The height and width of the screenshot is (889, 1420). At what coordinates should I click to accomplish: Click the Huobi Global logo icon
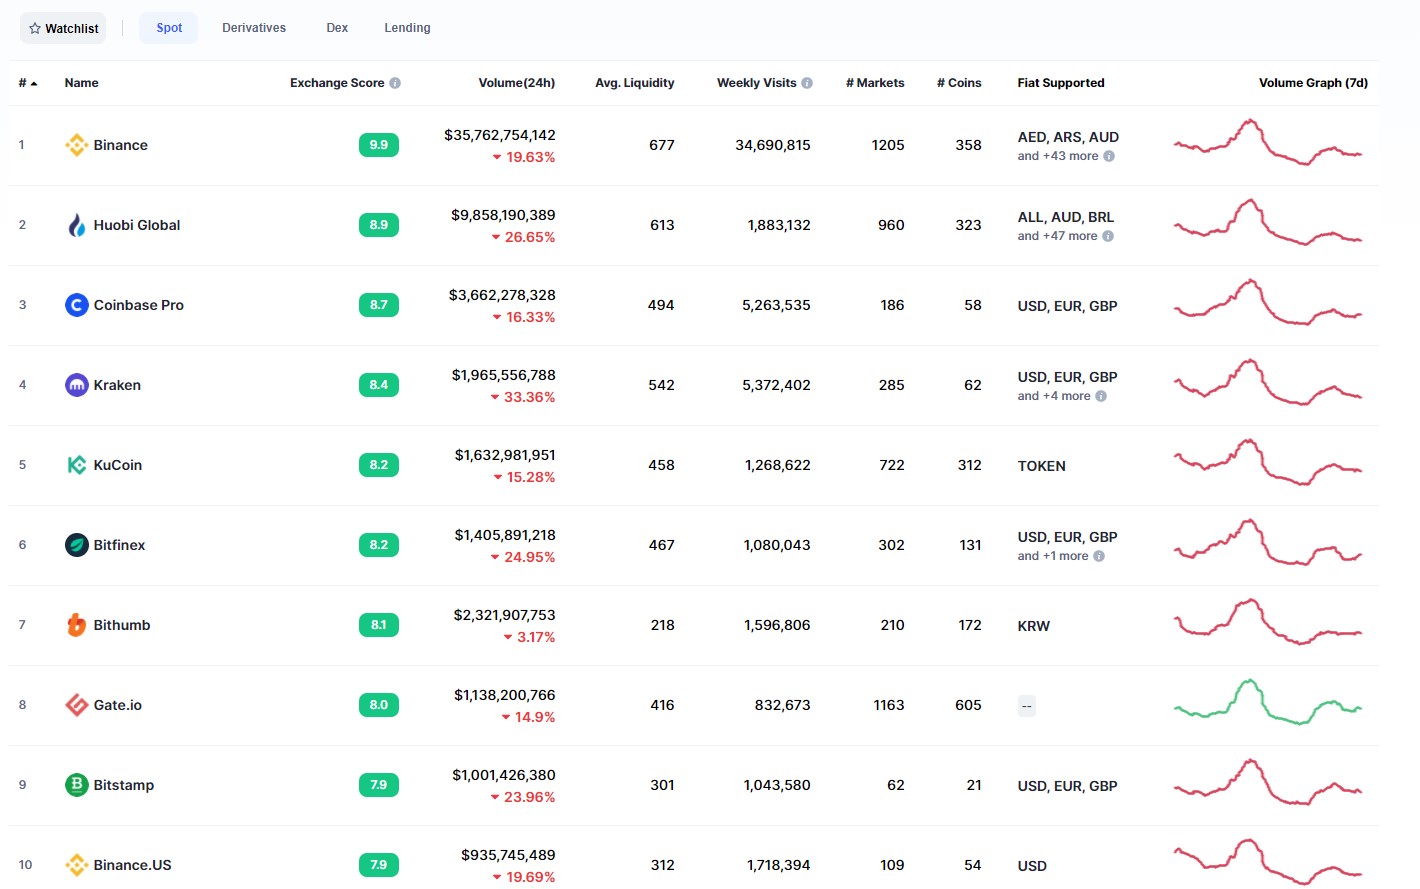77,225
